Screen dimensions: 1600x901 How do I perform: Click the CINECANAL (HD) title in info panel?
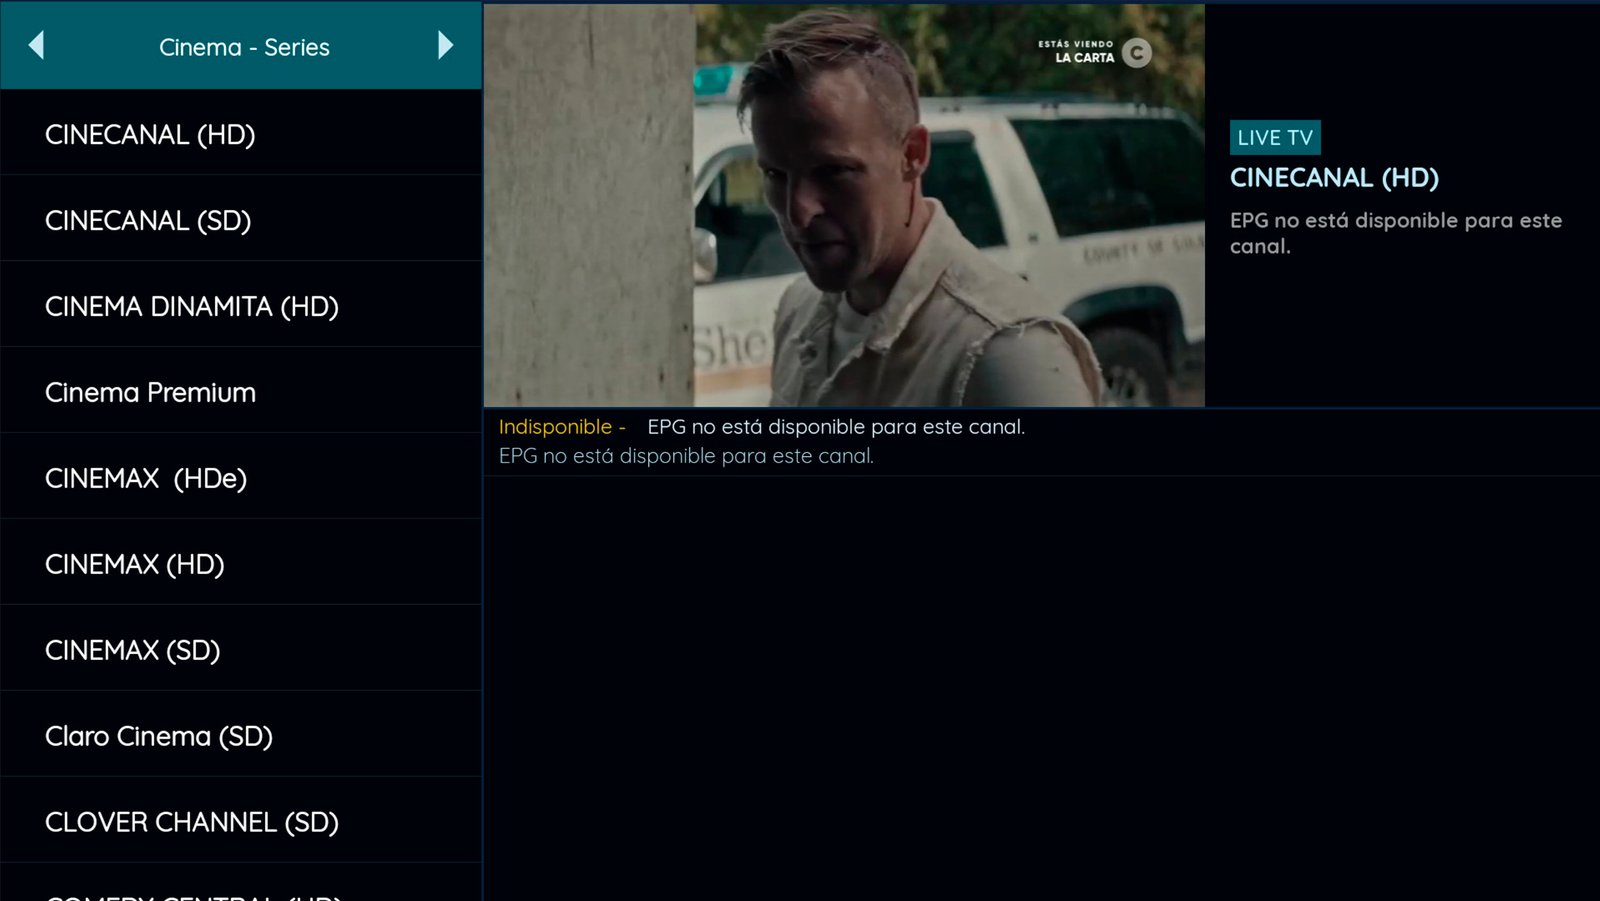[x=1334, y=178]
